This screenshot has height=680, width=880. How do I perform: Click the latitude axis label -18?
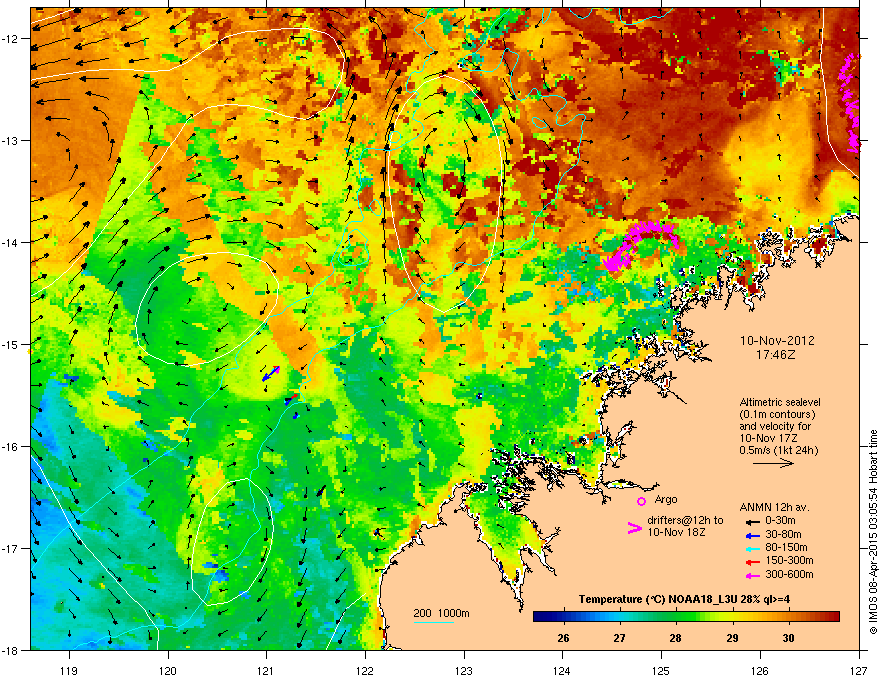click(x=10, y=650)
